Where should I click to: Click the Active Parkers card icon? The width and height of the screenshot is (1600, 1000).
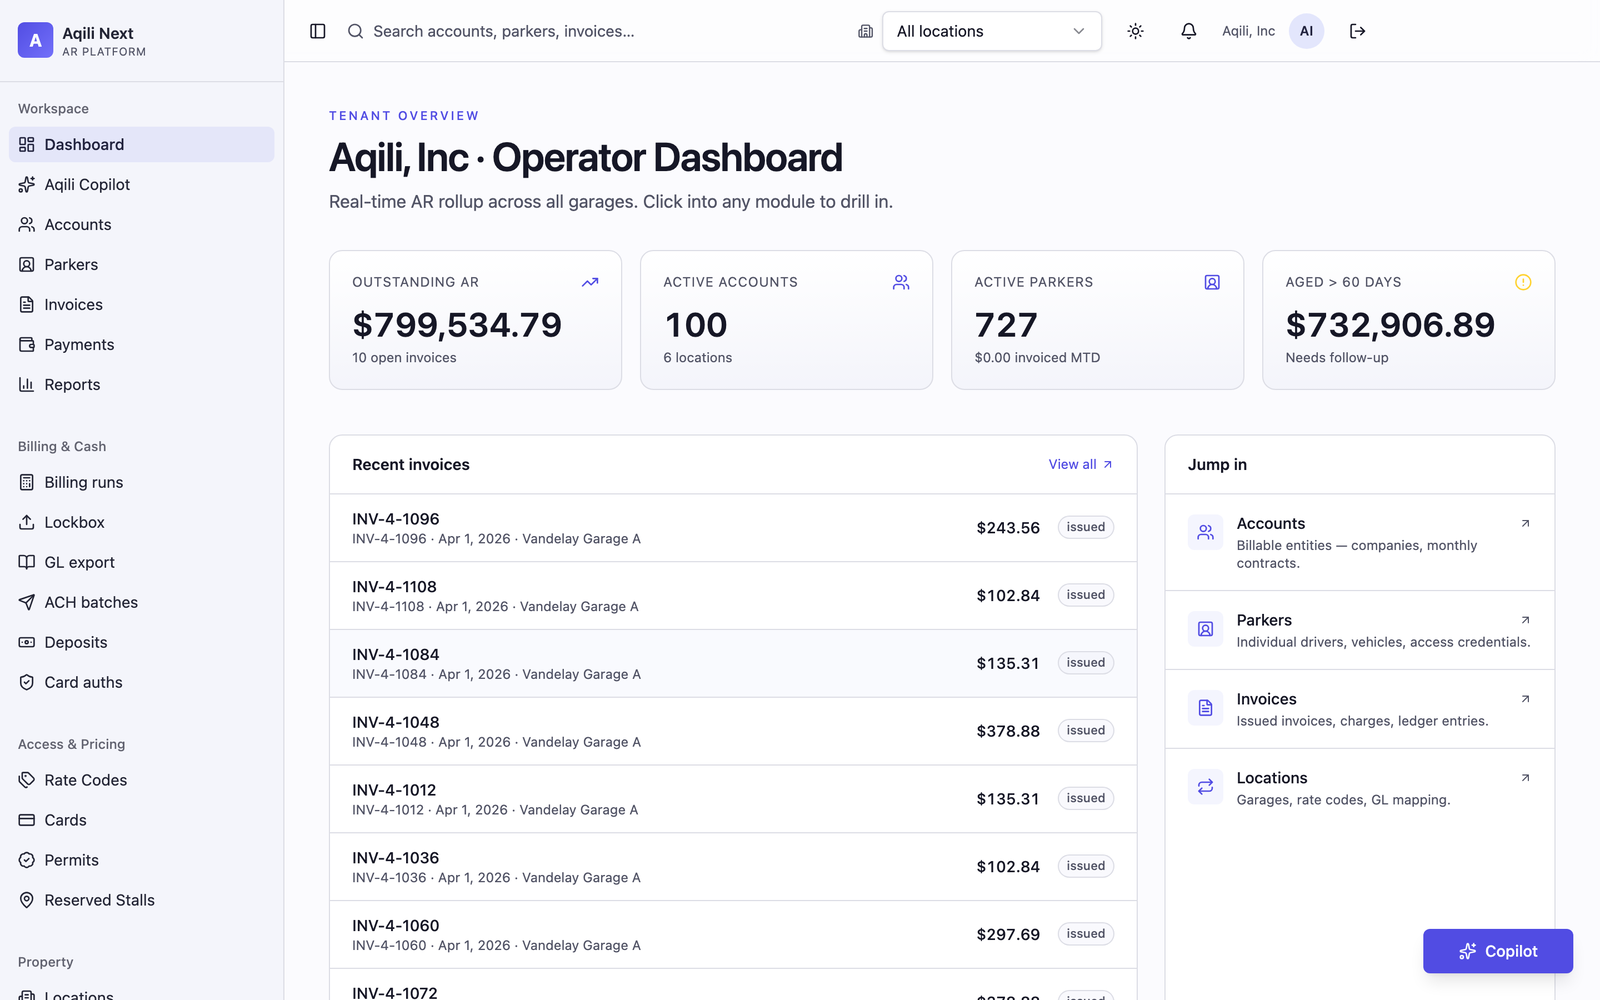point(1212,282)
